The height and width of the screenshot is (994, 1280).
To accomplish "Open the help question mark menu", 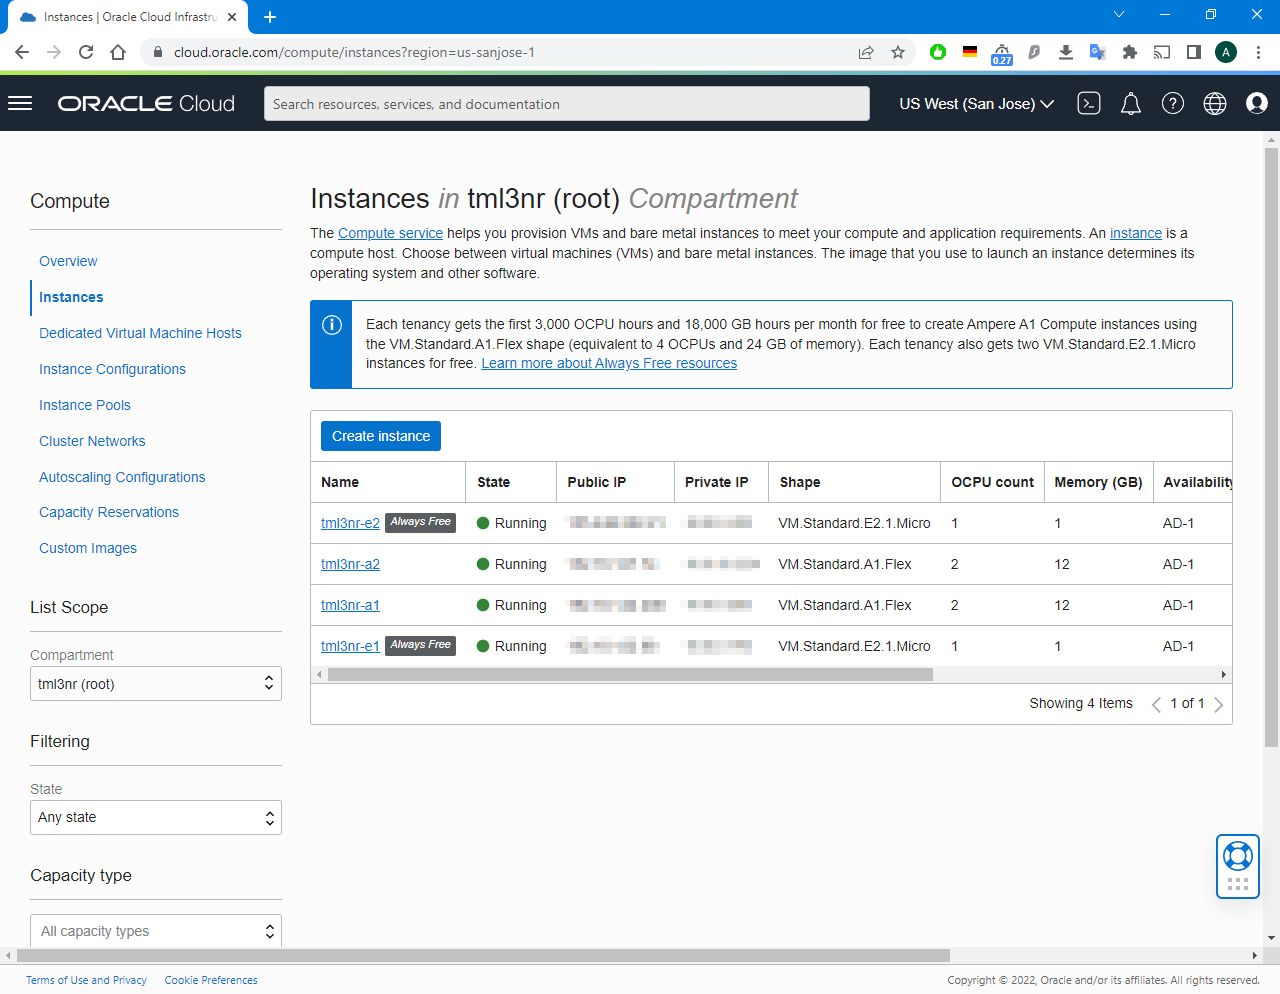I will 1173,103.
